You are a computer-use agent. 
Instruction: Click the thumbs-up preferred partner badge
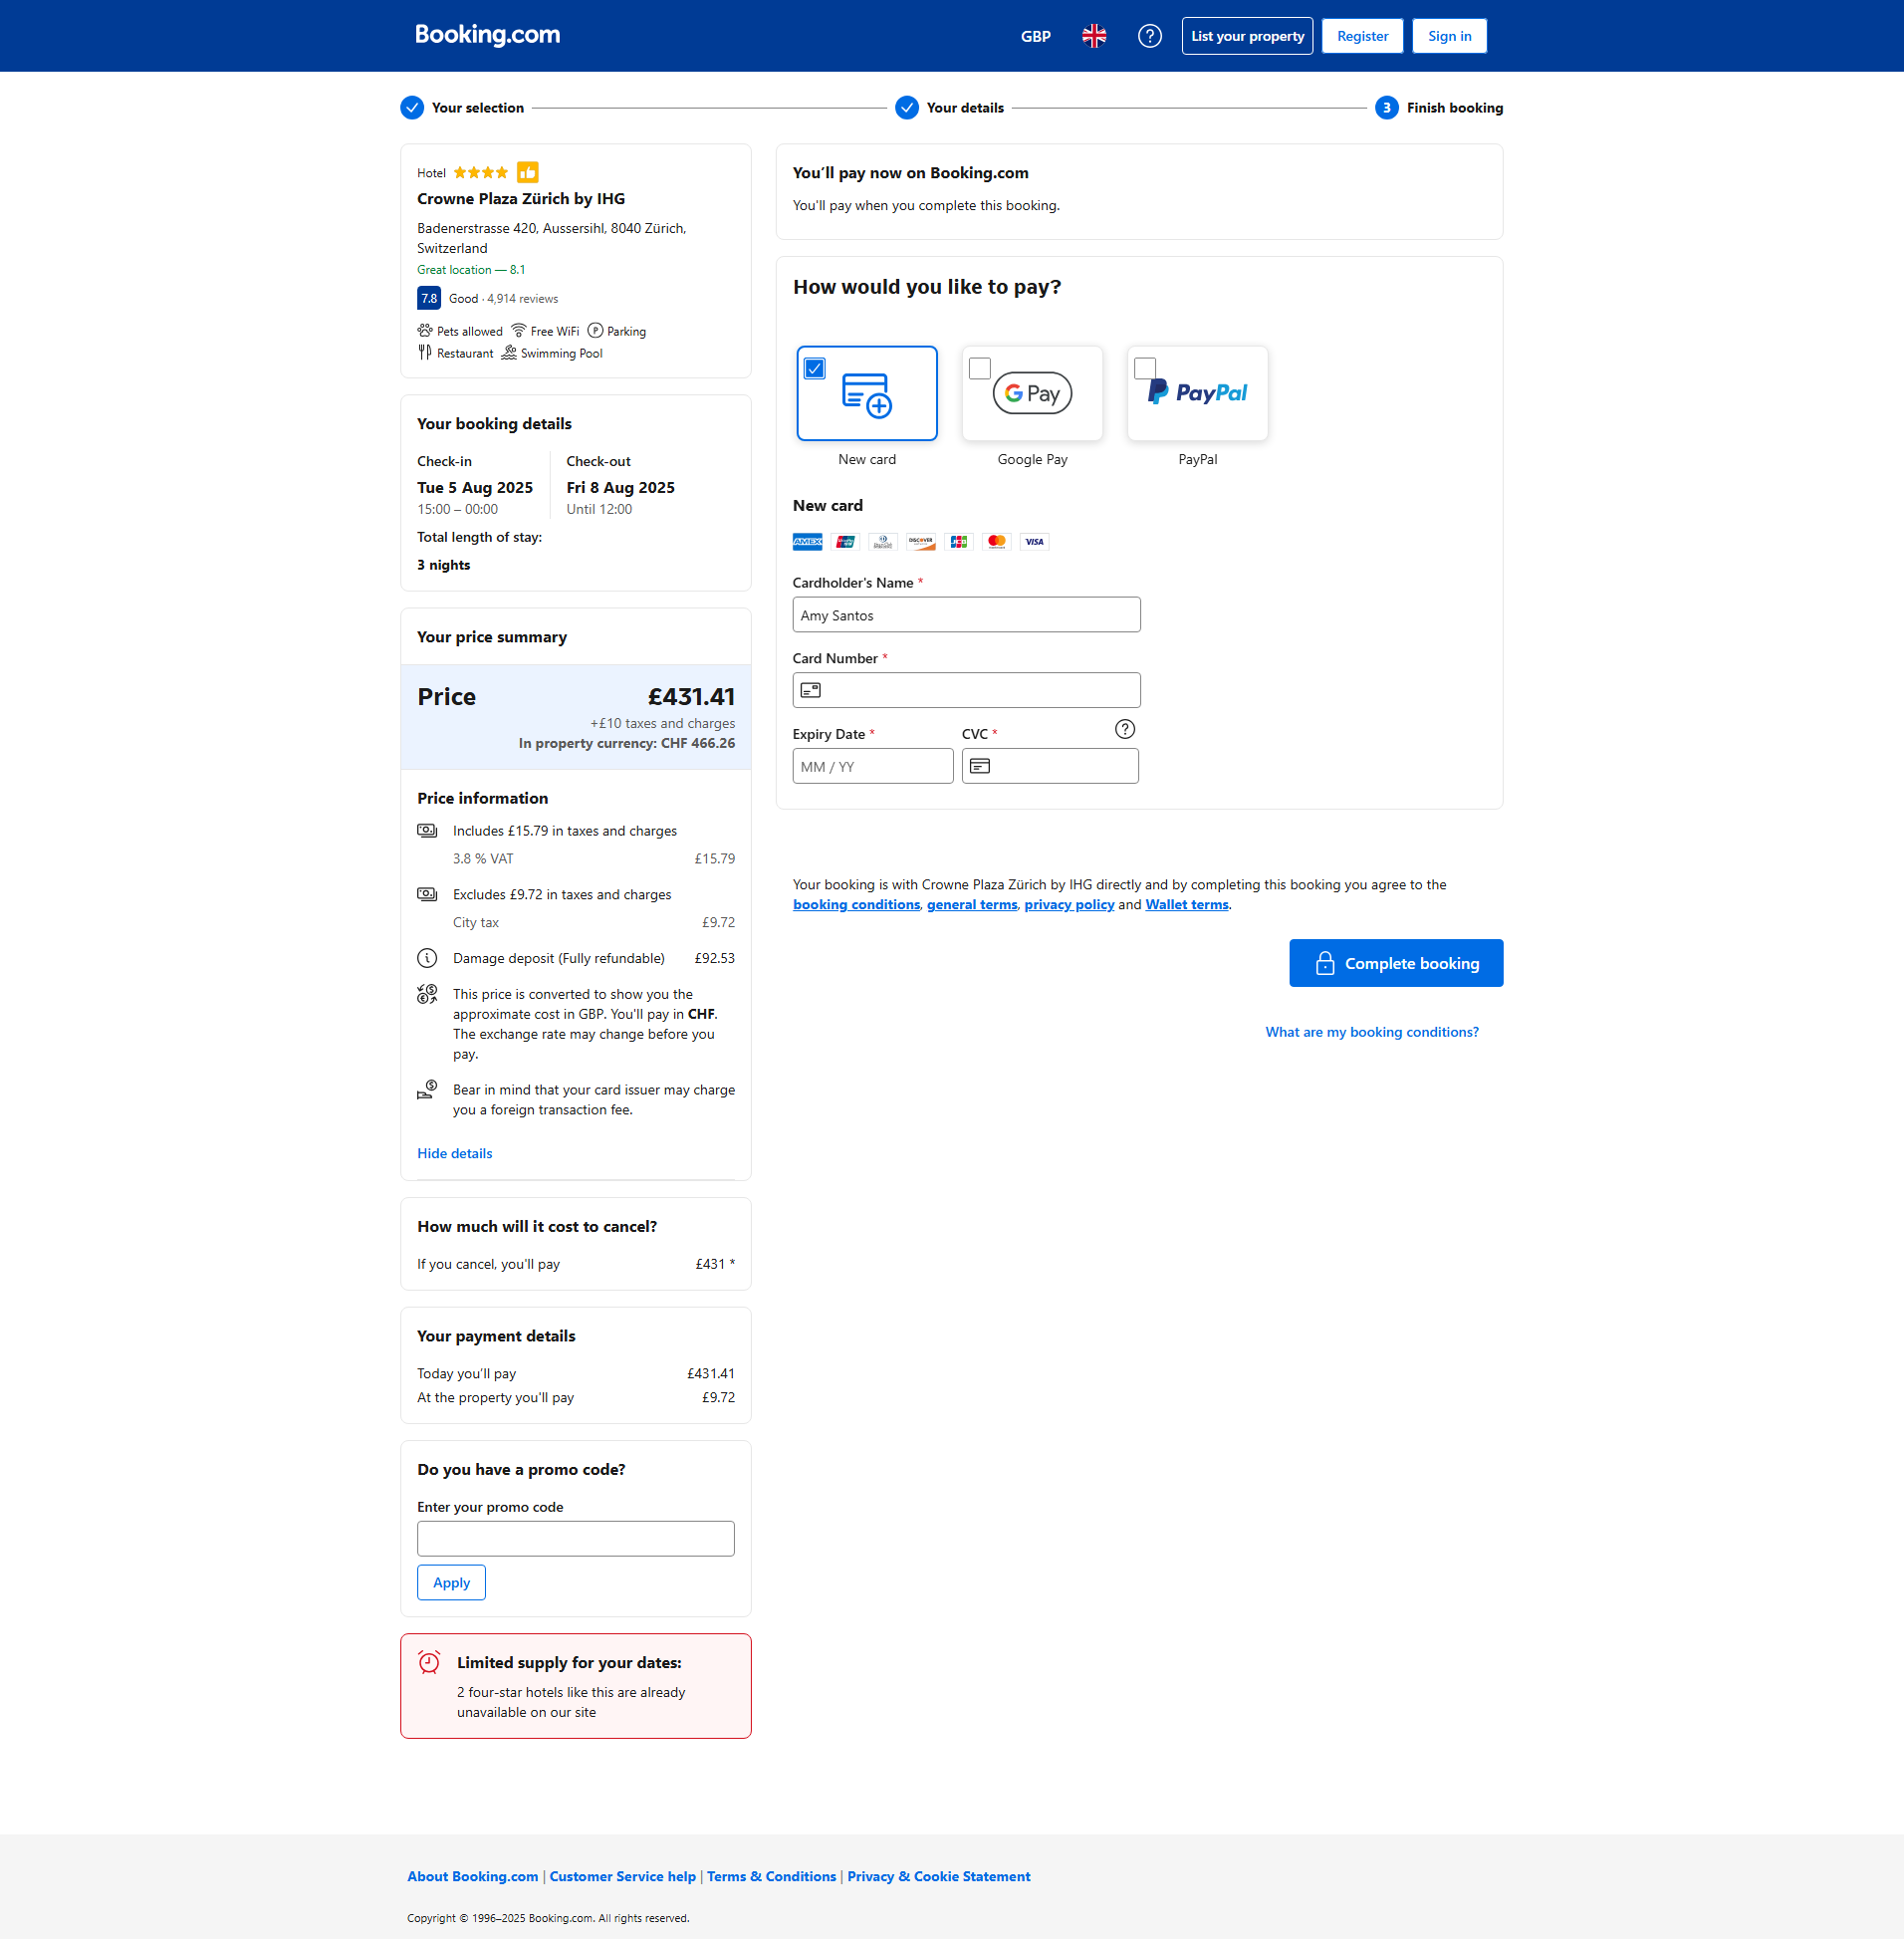coord(528,172)
